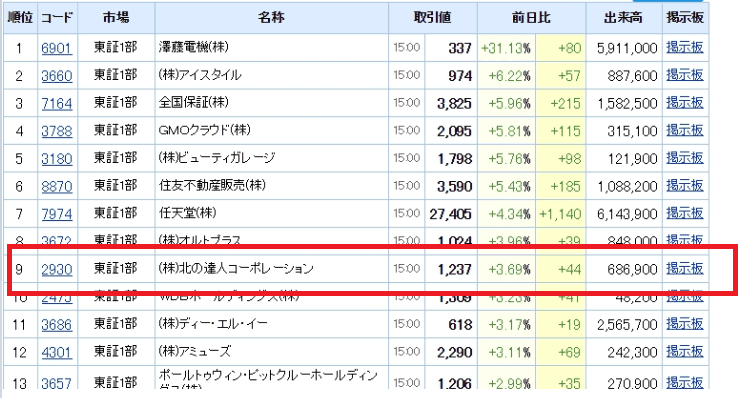
Task: Click stock code 7164 link
Action: (57, 103)
